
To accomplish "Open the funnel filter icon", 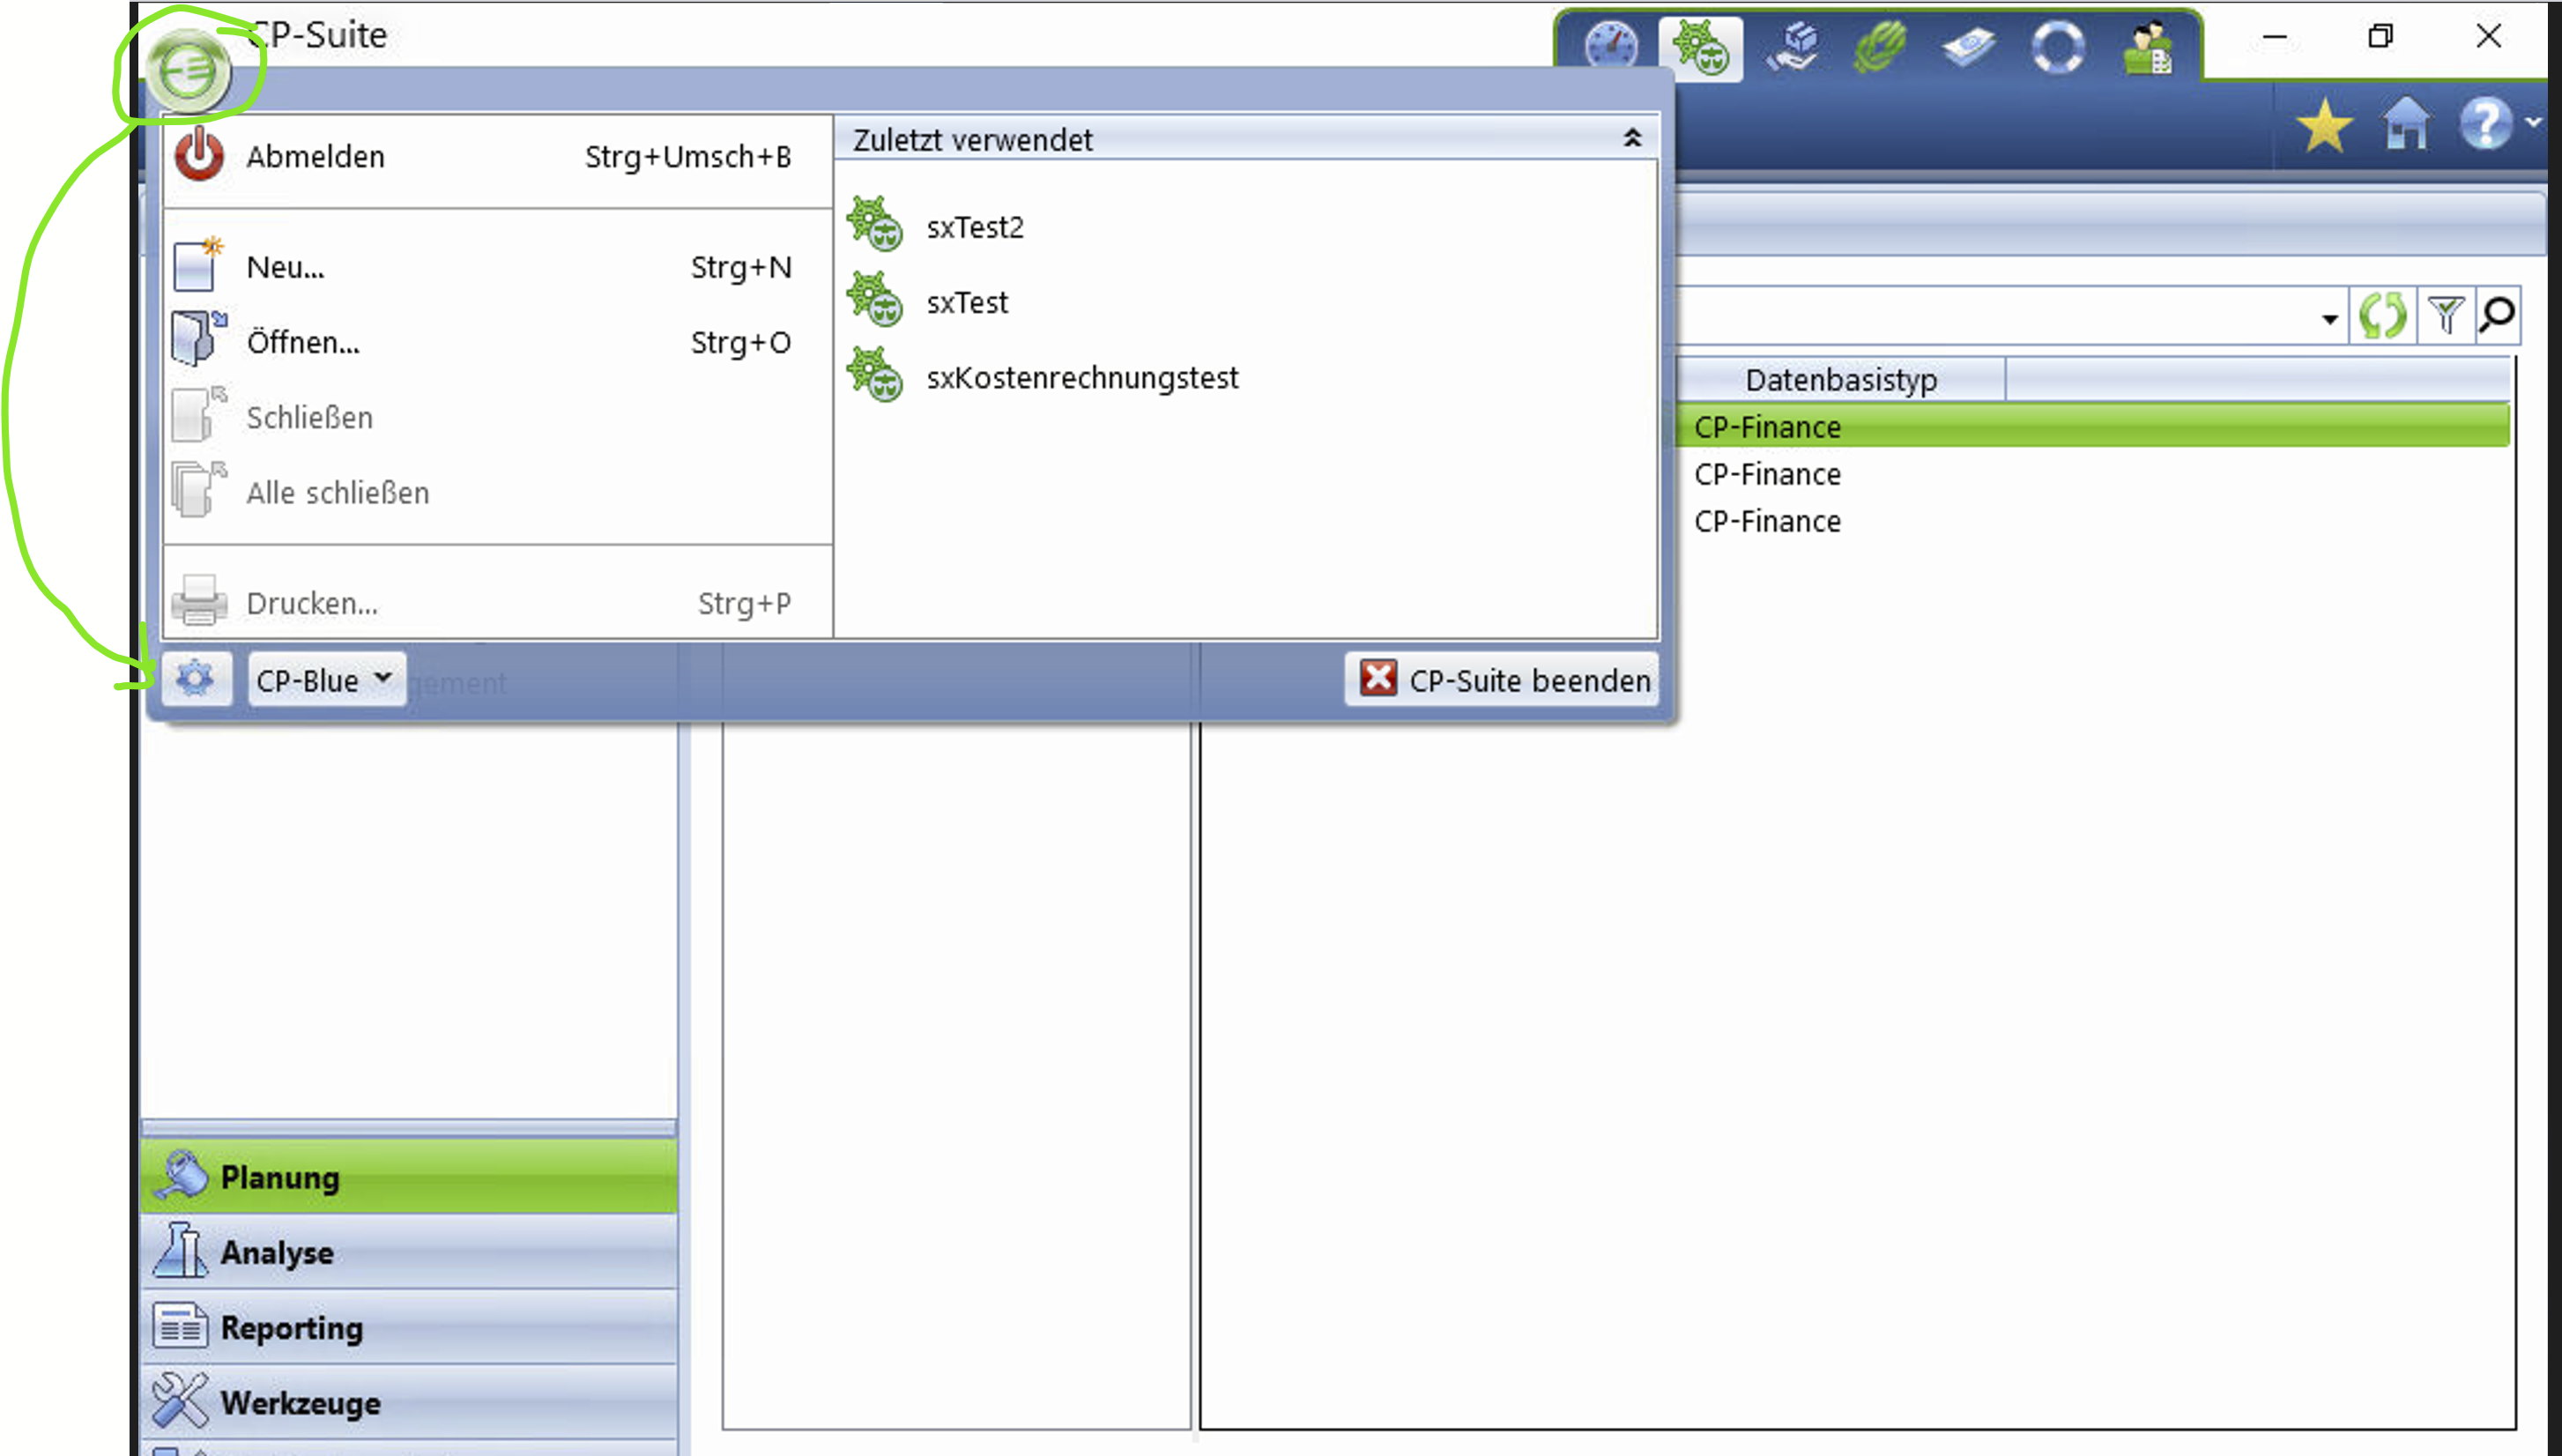I will tap(2446, 316).
